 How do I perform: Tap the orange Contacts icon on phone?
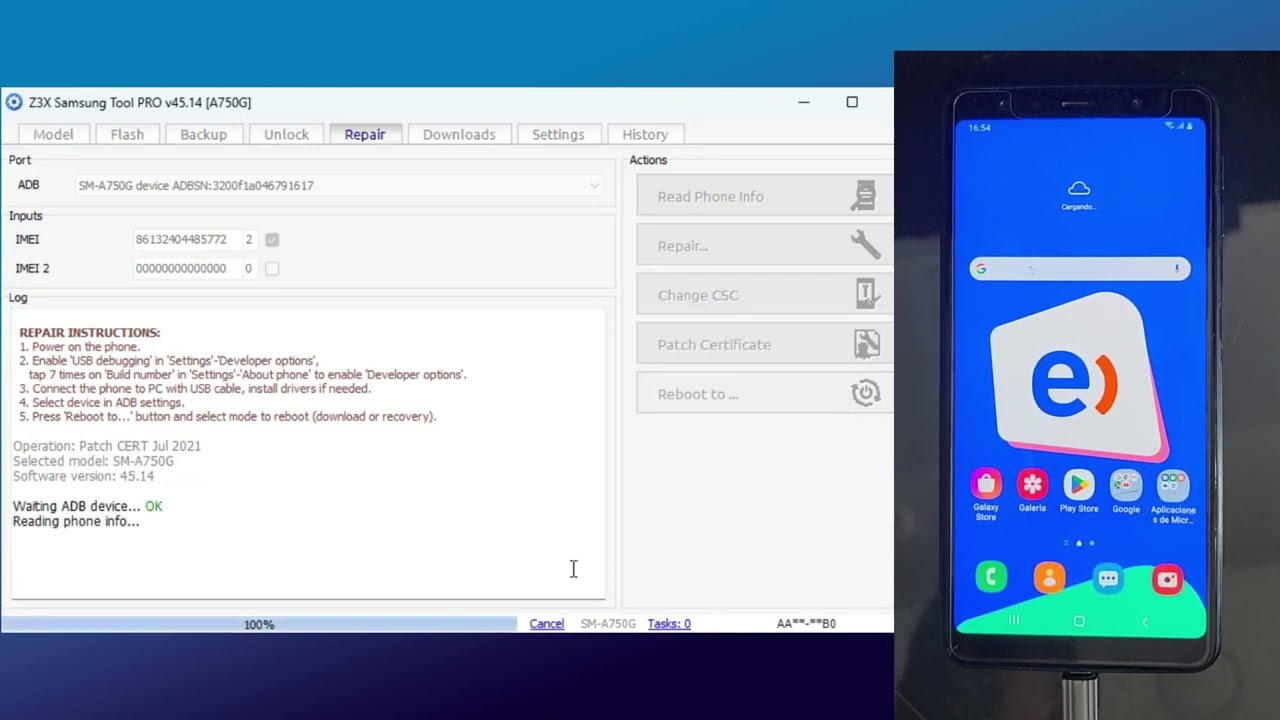coord(1049,578)
